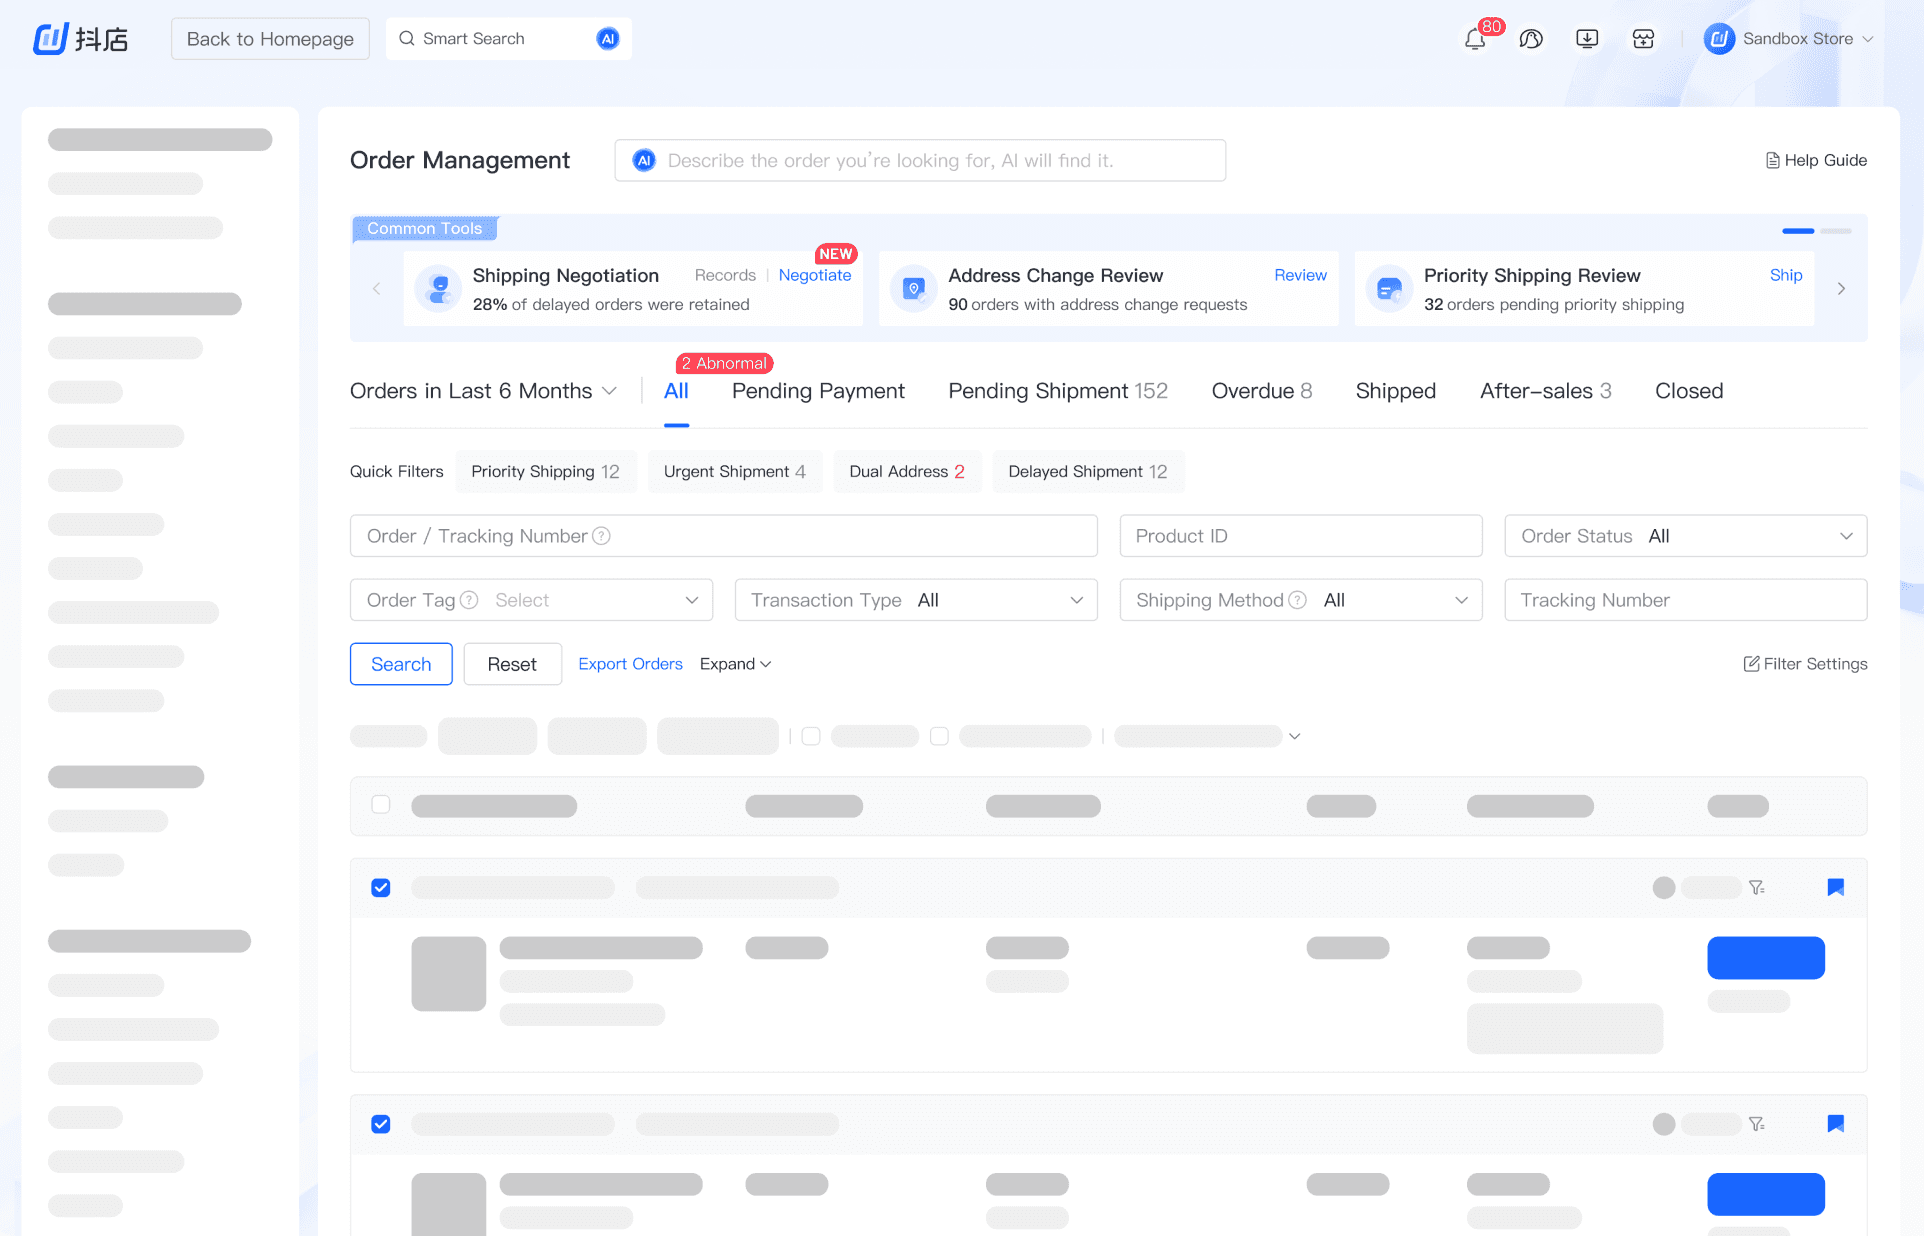Image resolution: width=1924 pixels, height=1236 pixels.
Task: Click the Export Orders link
Action: 630,664
